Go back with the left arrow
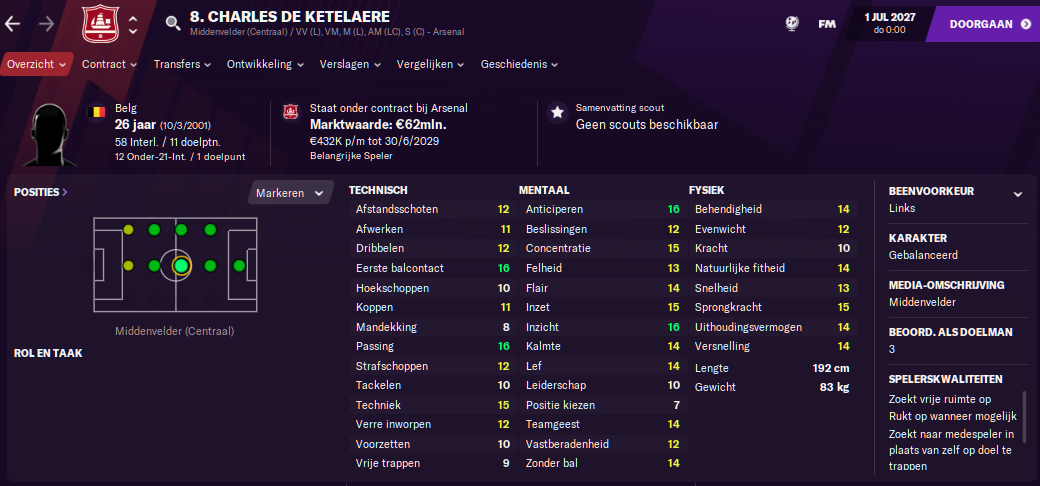The image size is (1040, 486). (x=13, y=25)
